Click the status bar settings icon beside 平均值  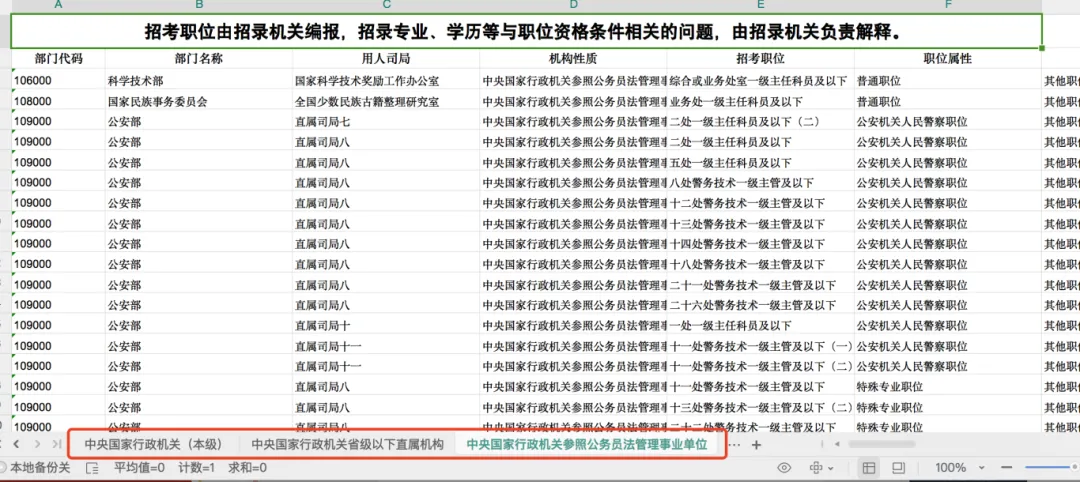click(x=92, y=468)
